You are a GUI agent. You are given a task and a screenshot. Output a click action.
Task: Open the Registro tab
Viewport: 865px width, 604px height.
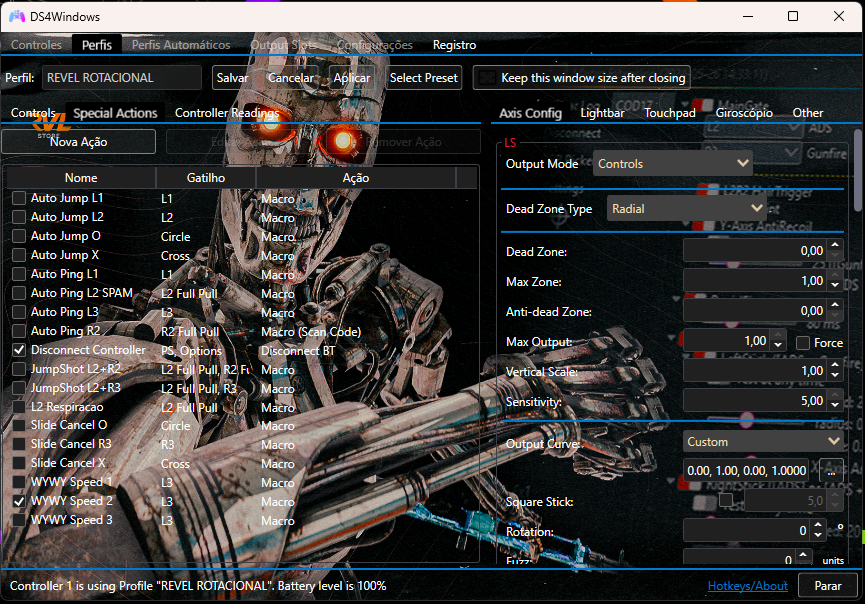[454, 45]
